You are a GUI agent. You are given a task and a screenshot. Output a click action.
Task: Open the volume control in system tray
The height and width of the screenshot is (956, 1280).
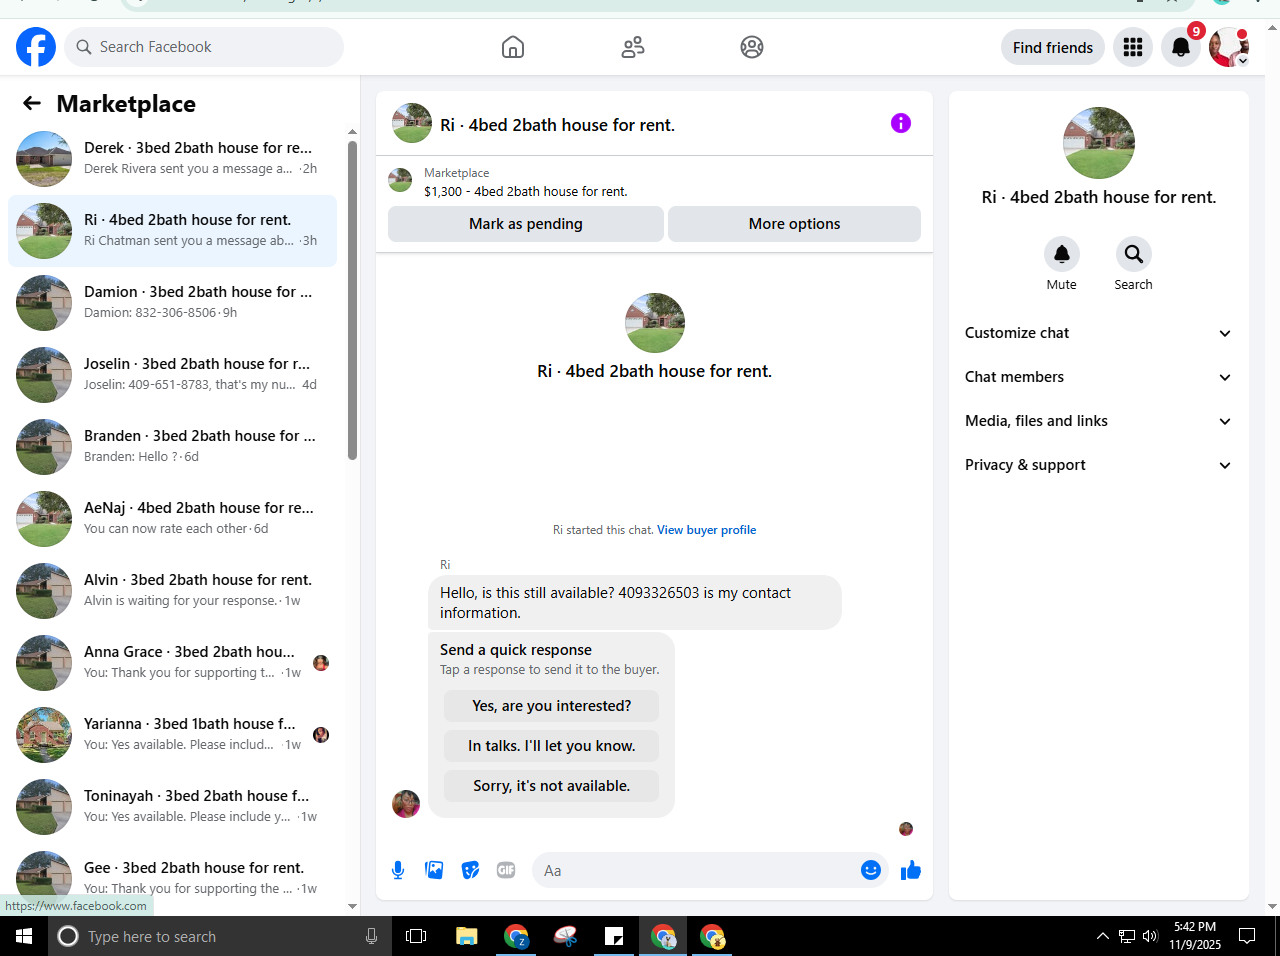[x=1150, y=937]
